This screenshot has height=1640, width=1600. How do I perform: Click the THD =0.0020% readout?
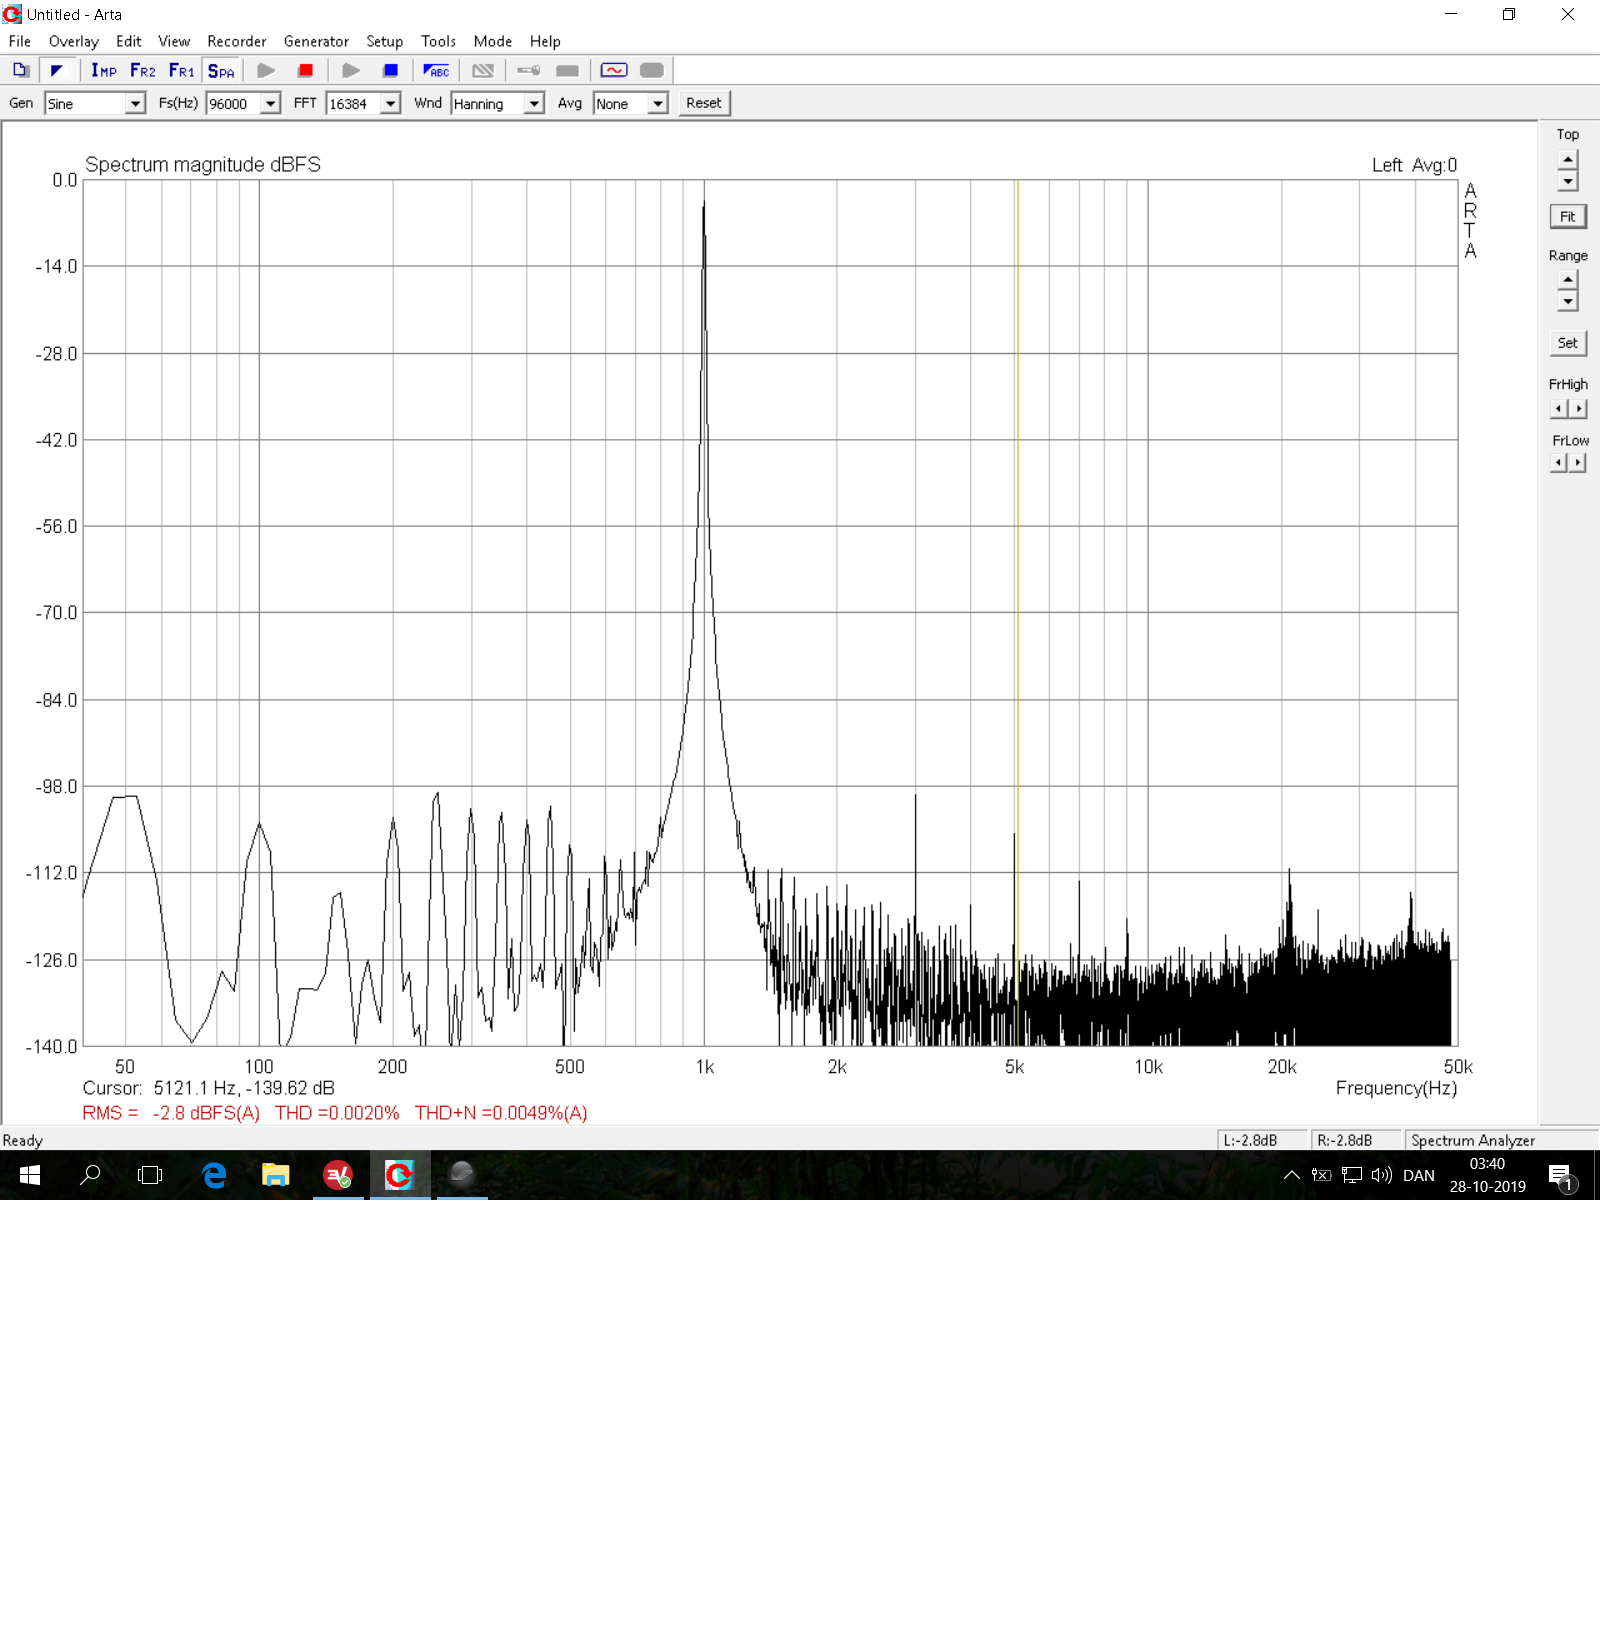pos(337,1113)
